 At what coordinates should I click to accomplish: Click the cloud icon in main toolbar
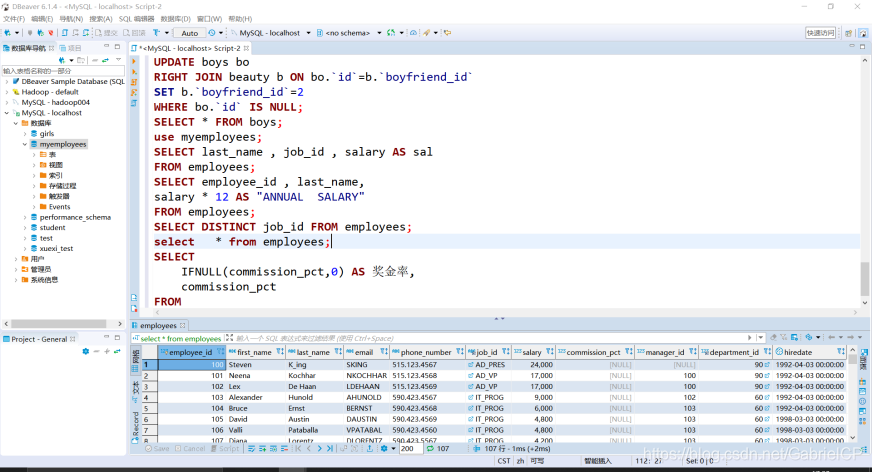pos(413,33)
